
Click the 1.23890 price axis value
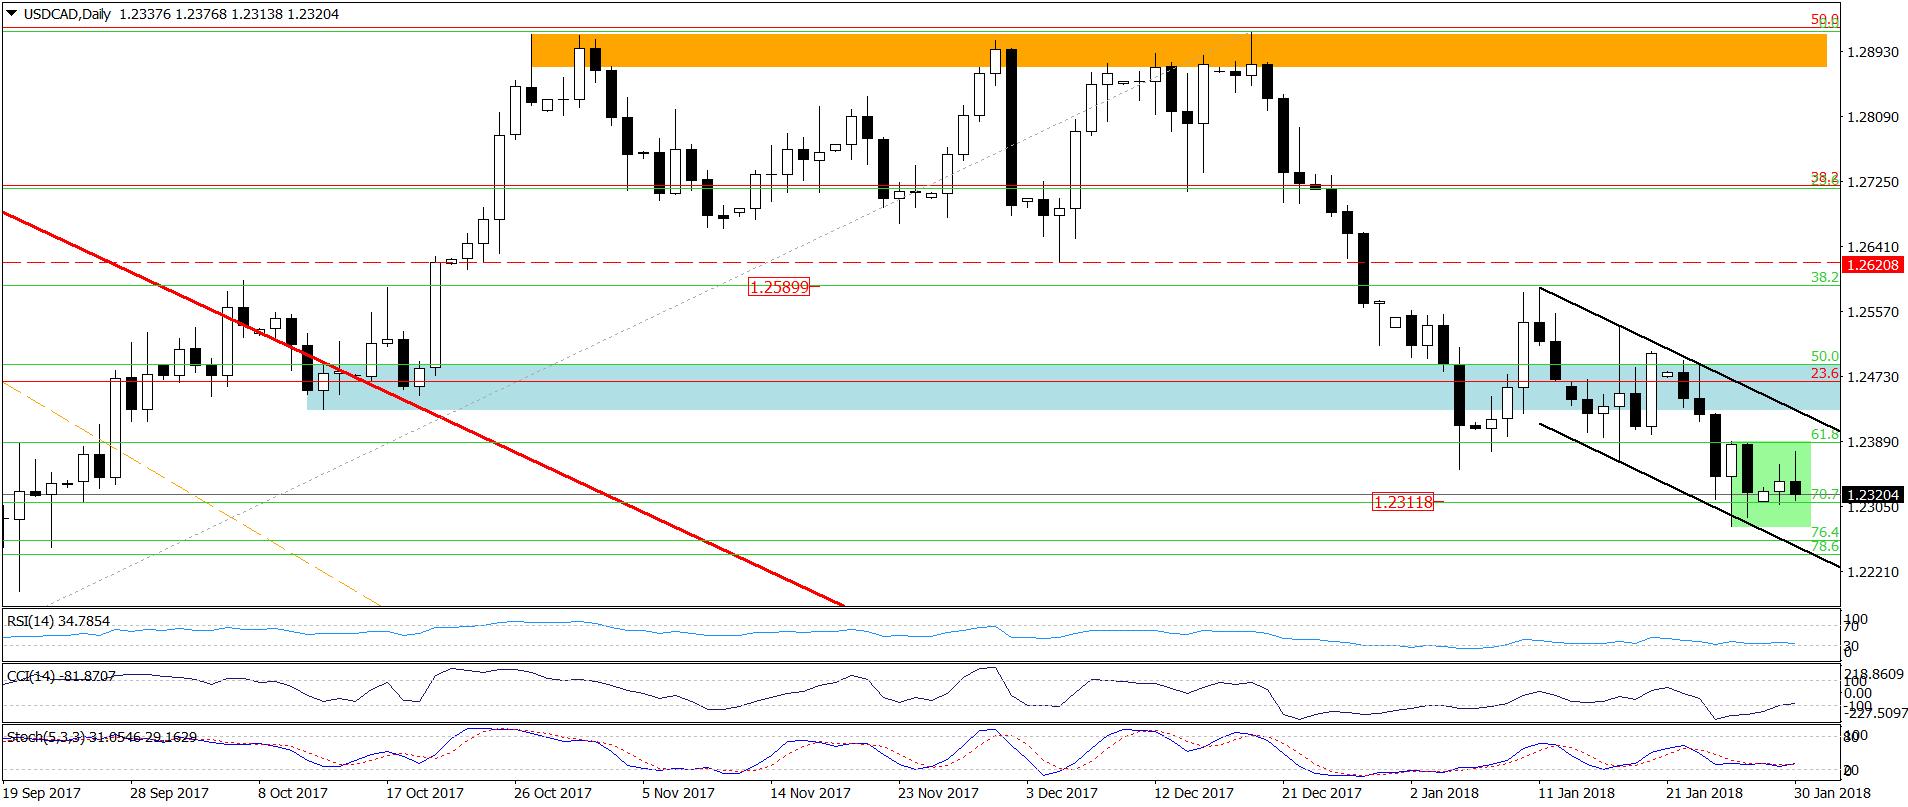pos(1873,442)
